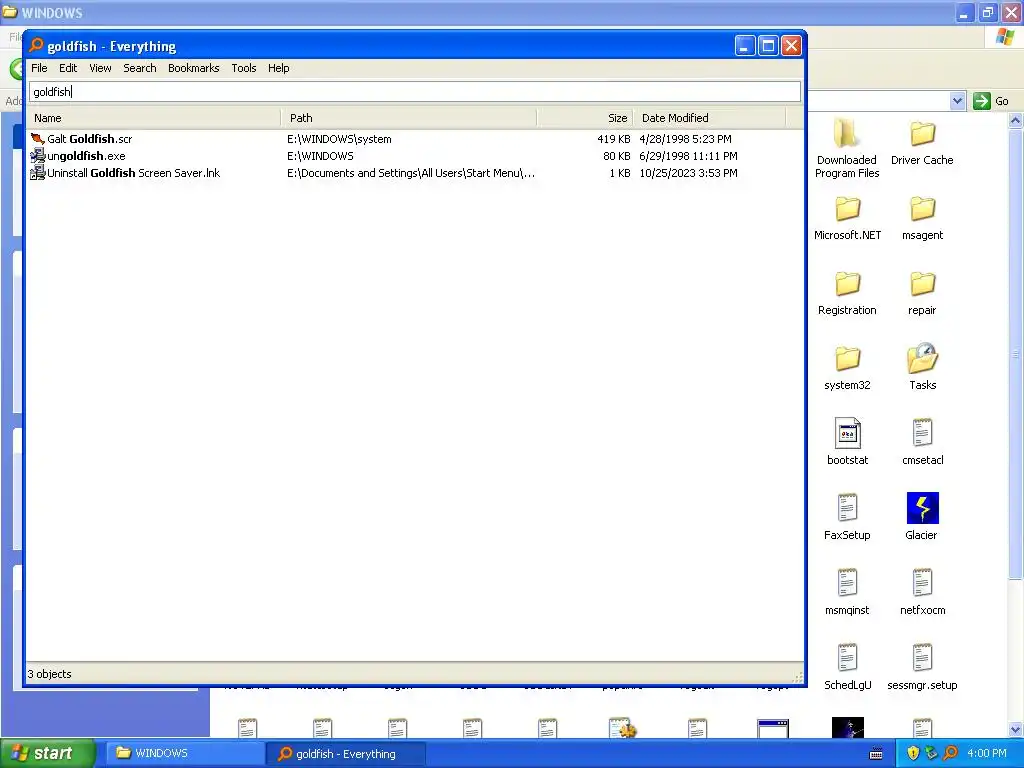Click the Explorer vertical scrollbar up arrow
1024x768 pixels.
click(x=1015, y=120)
